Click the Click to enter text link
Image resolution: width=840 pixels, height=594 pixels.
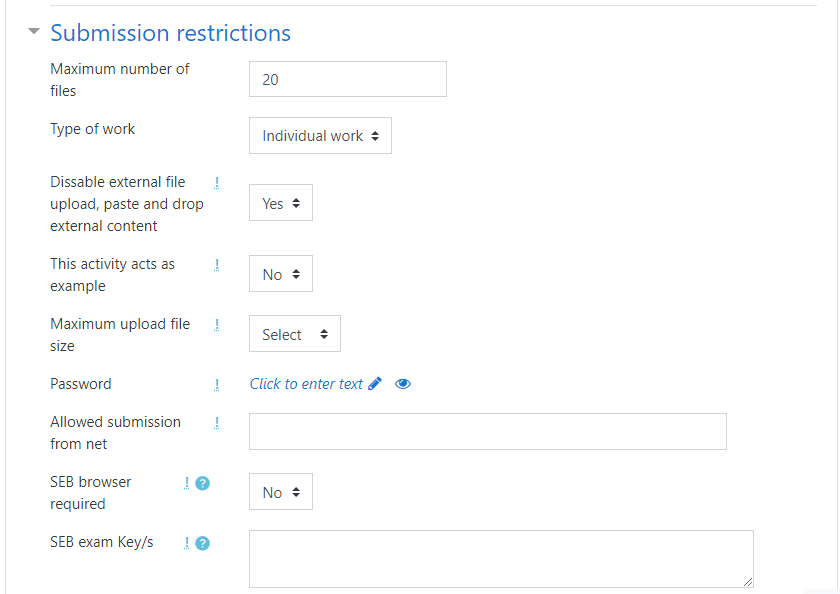(x=306, y=383)
